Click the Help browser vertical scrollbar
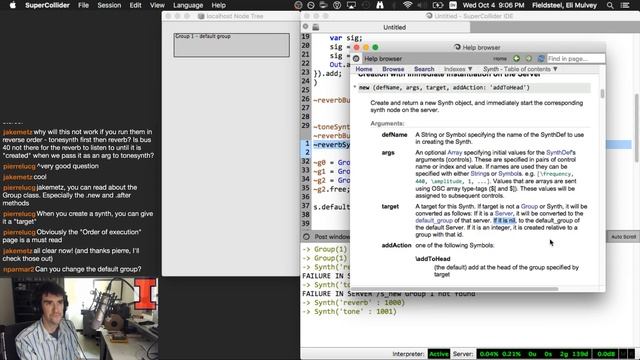Screen dimensions: 640x360 pyautogui.click(x=602, y=94)
